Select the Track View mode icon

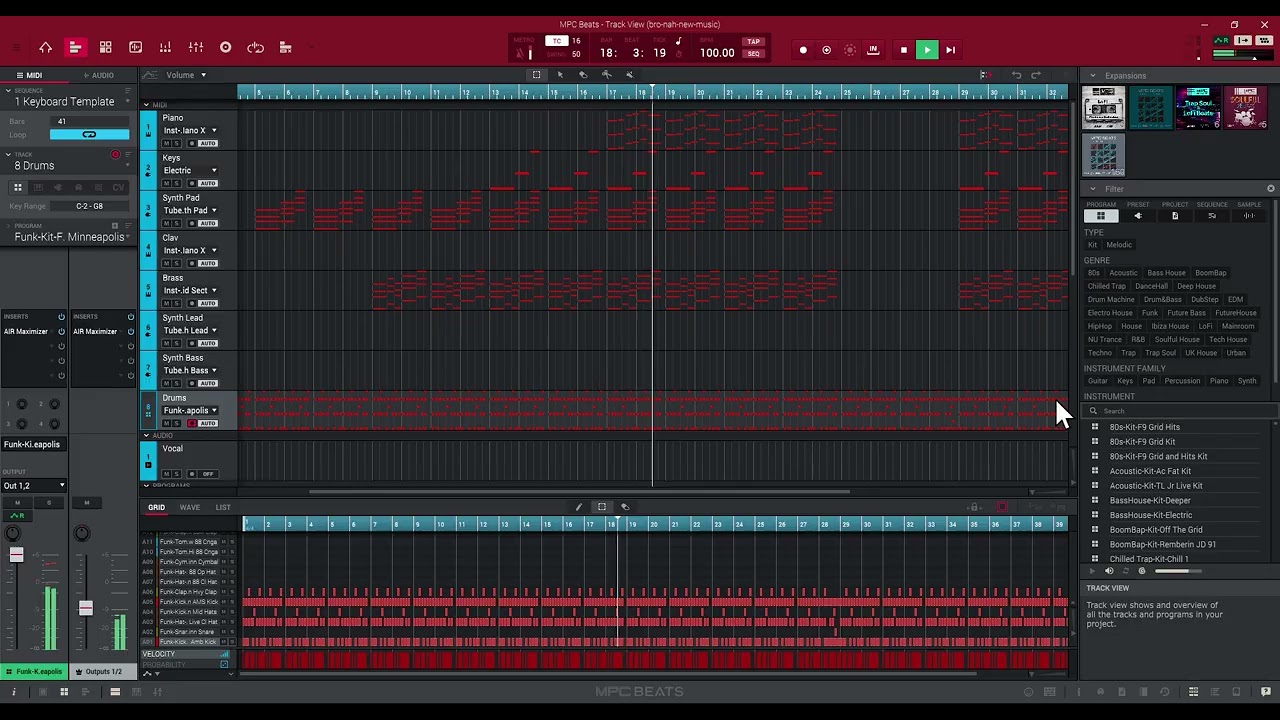(x=75, y=47)
